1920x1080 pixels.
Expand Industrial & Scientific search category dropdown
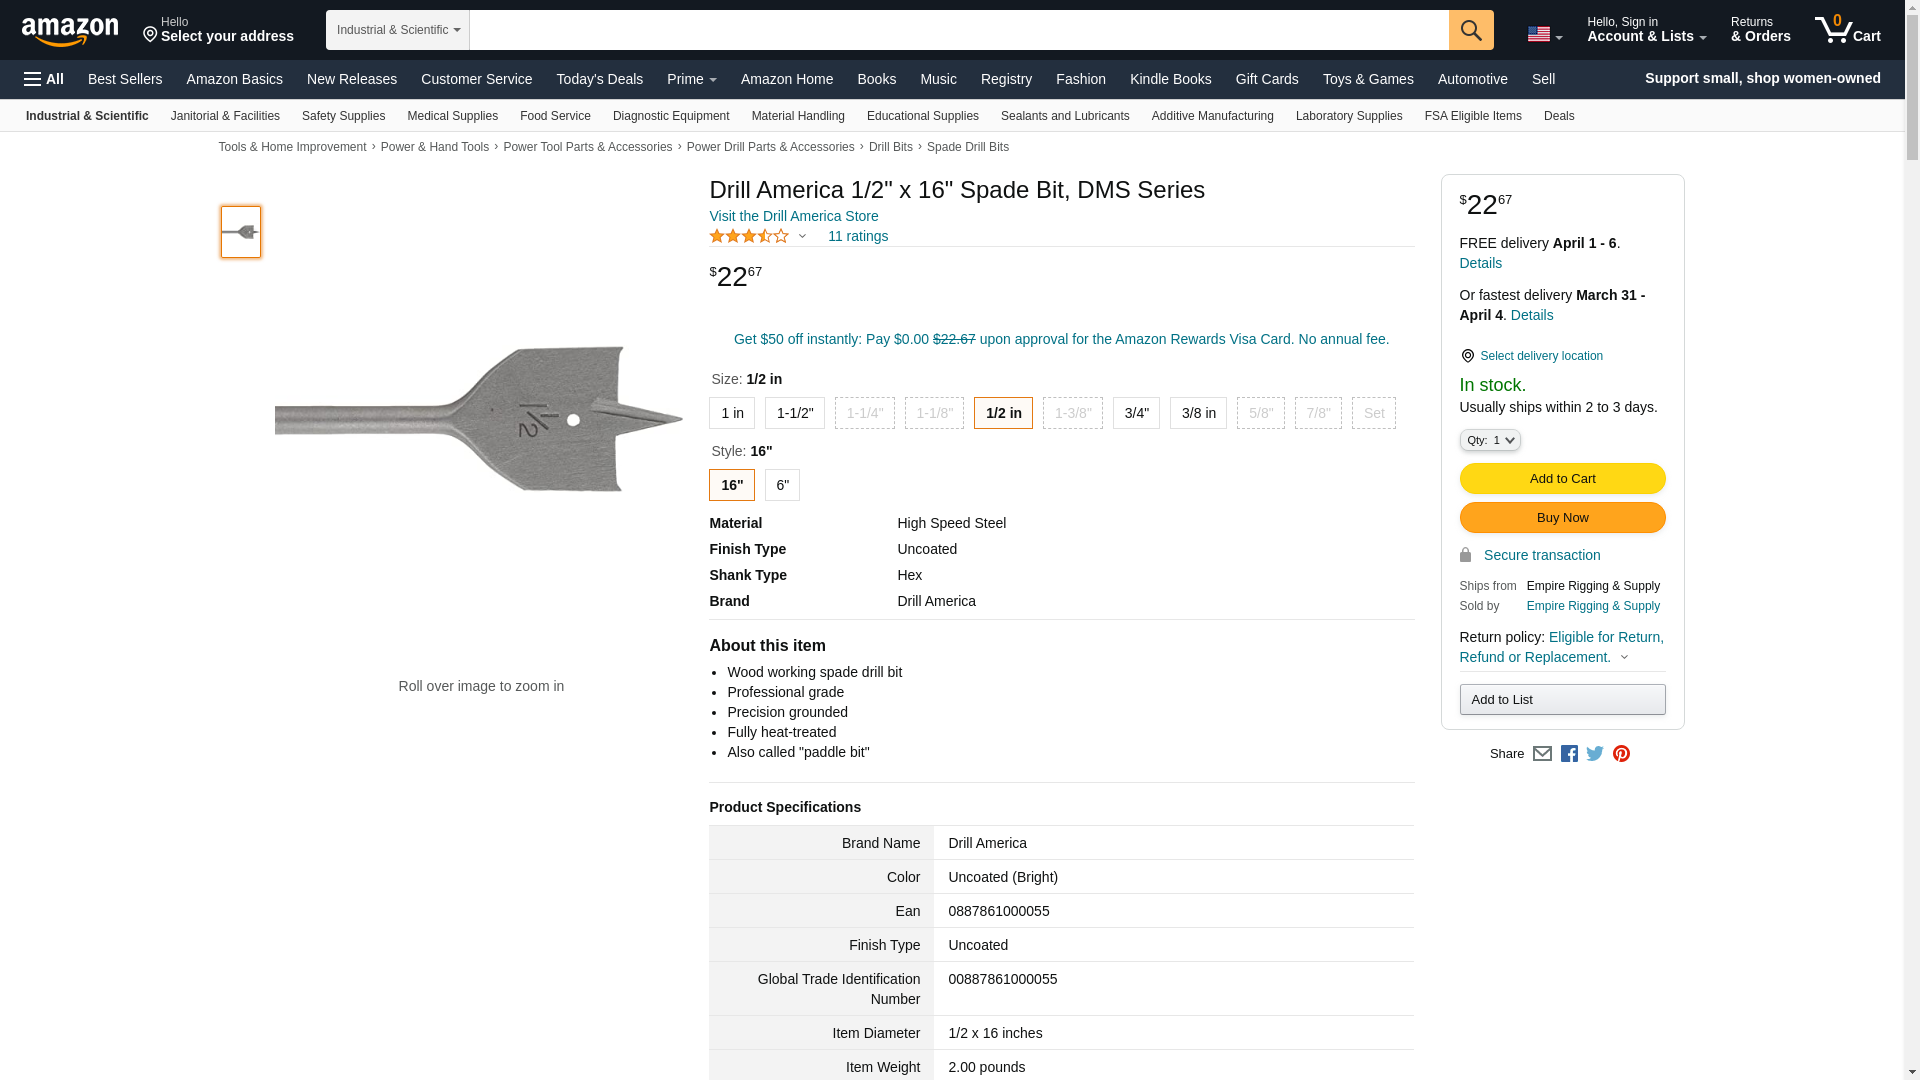click(398, 30)
